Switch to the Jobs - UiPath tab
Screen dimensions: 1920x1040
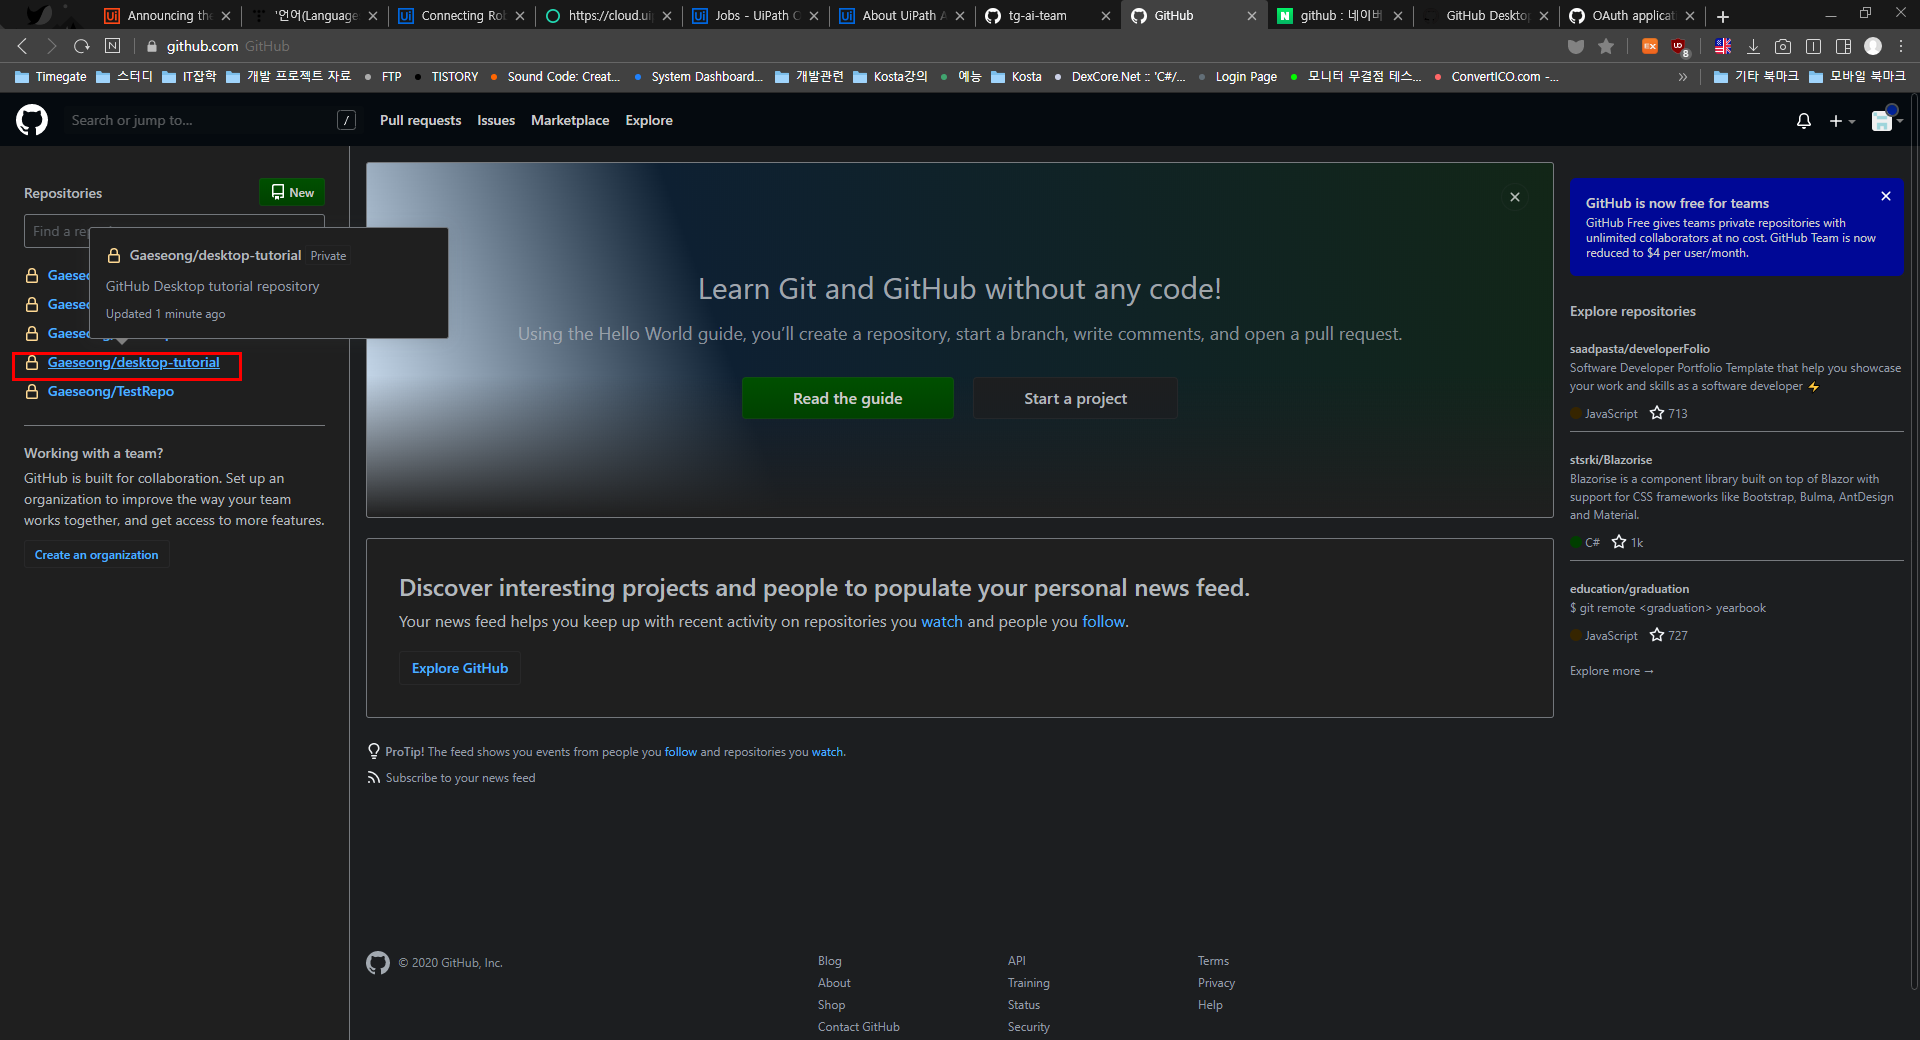[x=755, y=16]
